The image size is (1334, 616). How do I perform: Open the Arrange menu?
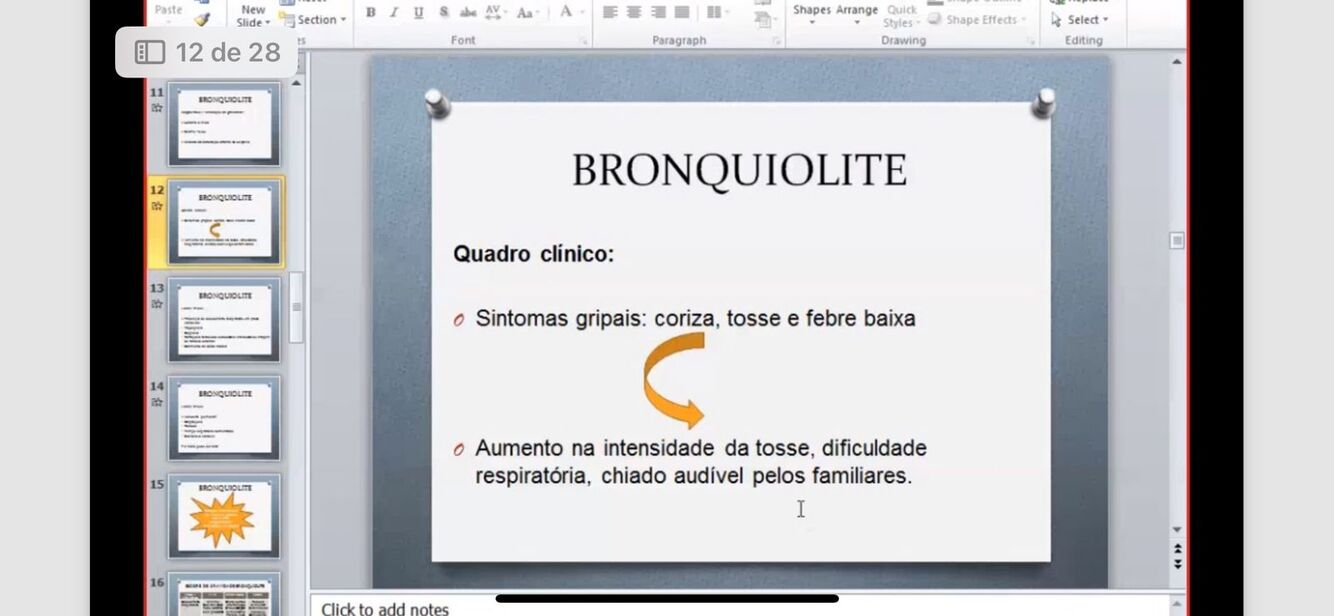click(x=857, y=13)
